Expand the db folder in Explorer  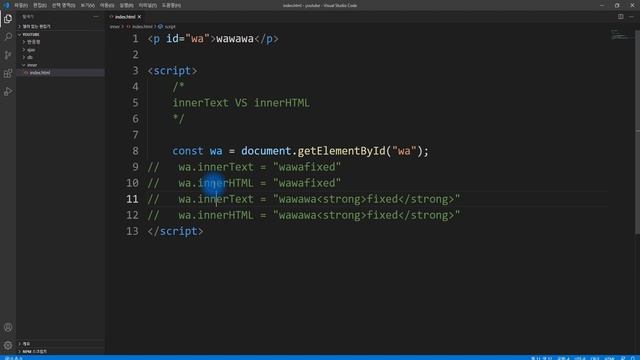(60, 57)
